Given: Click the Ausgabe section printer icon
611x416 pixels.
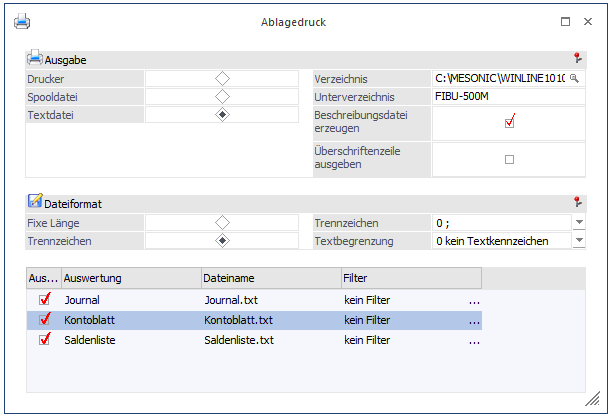Looking at the screenshot, I should (35, 60).
